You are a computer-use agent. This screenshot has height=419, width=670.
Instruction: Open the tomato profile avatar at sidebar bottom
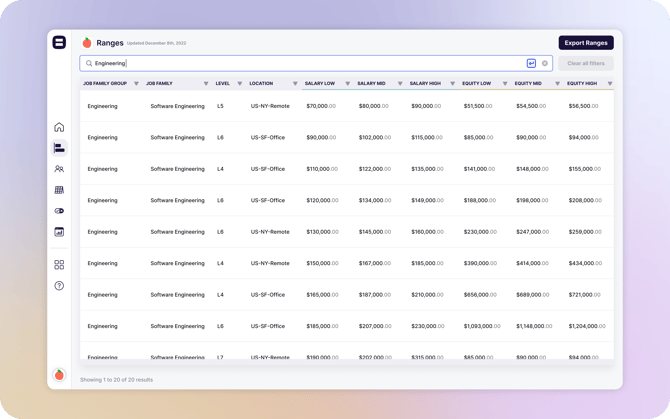(59, 375)
